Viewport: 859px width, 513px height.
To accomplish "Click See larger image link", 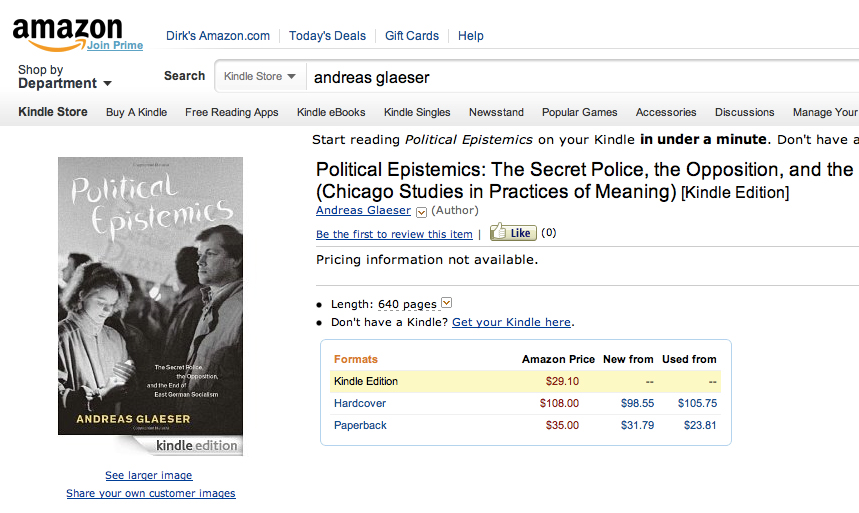I will click(149, 475).
